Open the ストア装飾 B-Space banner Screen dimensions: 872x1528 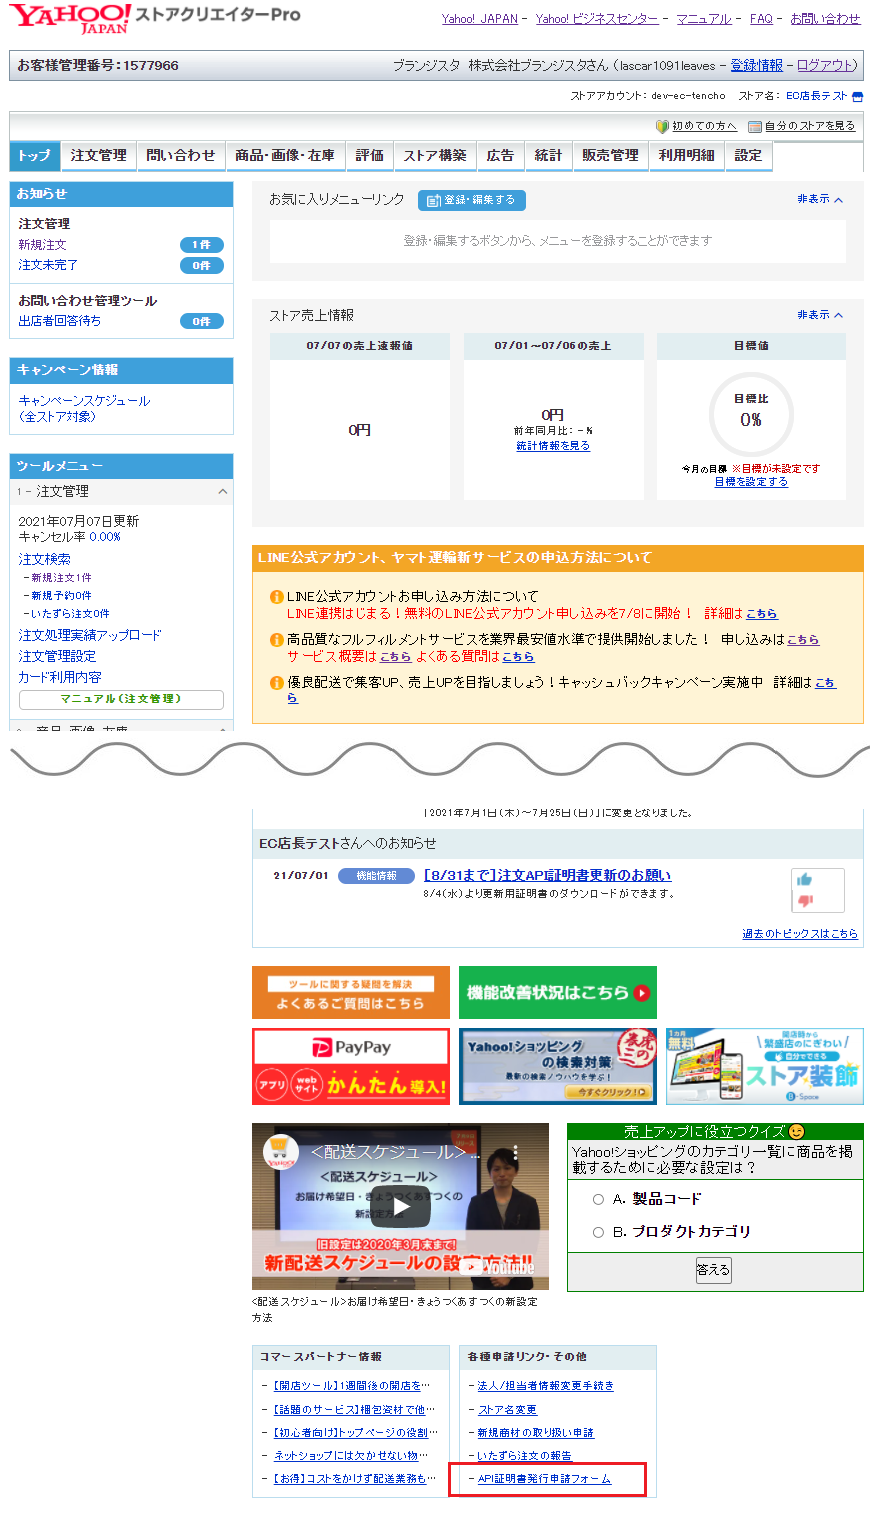(765, 1066)
